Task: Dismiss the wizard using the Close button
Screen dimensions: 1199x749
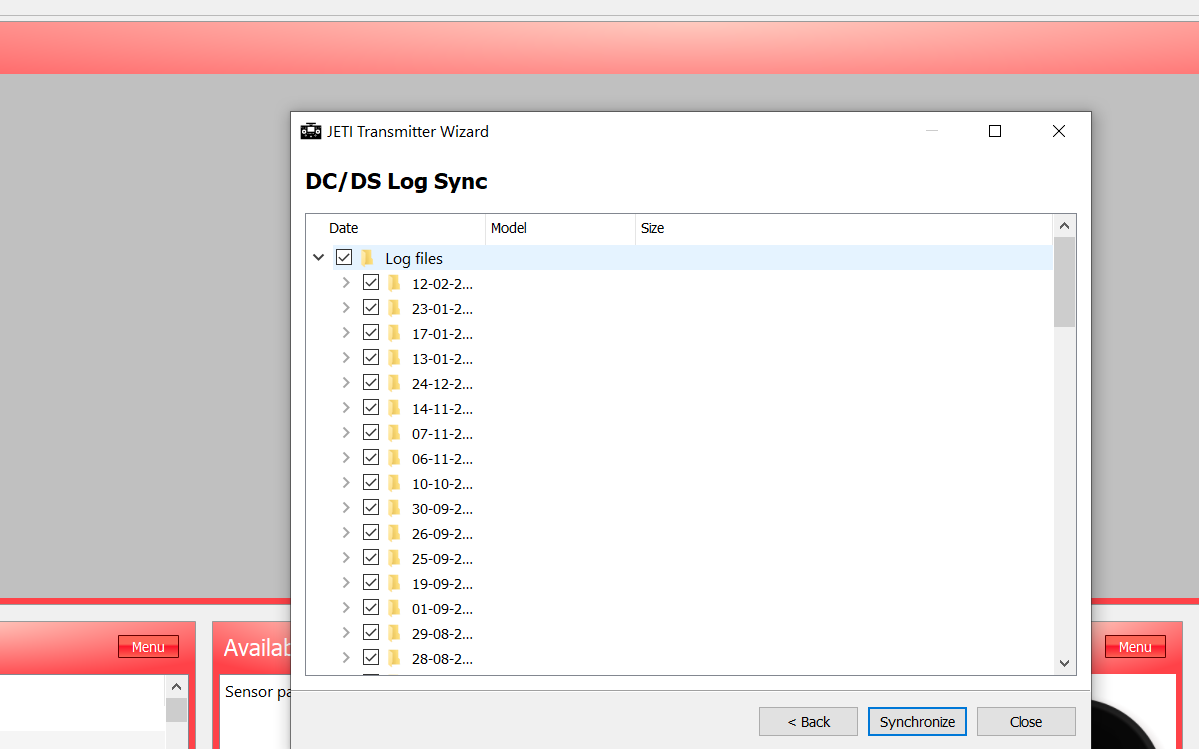Action: point(1025,721)
